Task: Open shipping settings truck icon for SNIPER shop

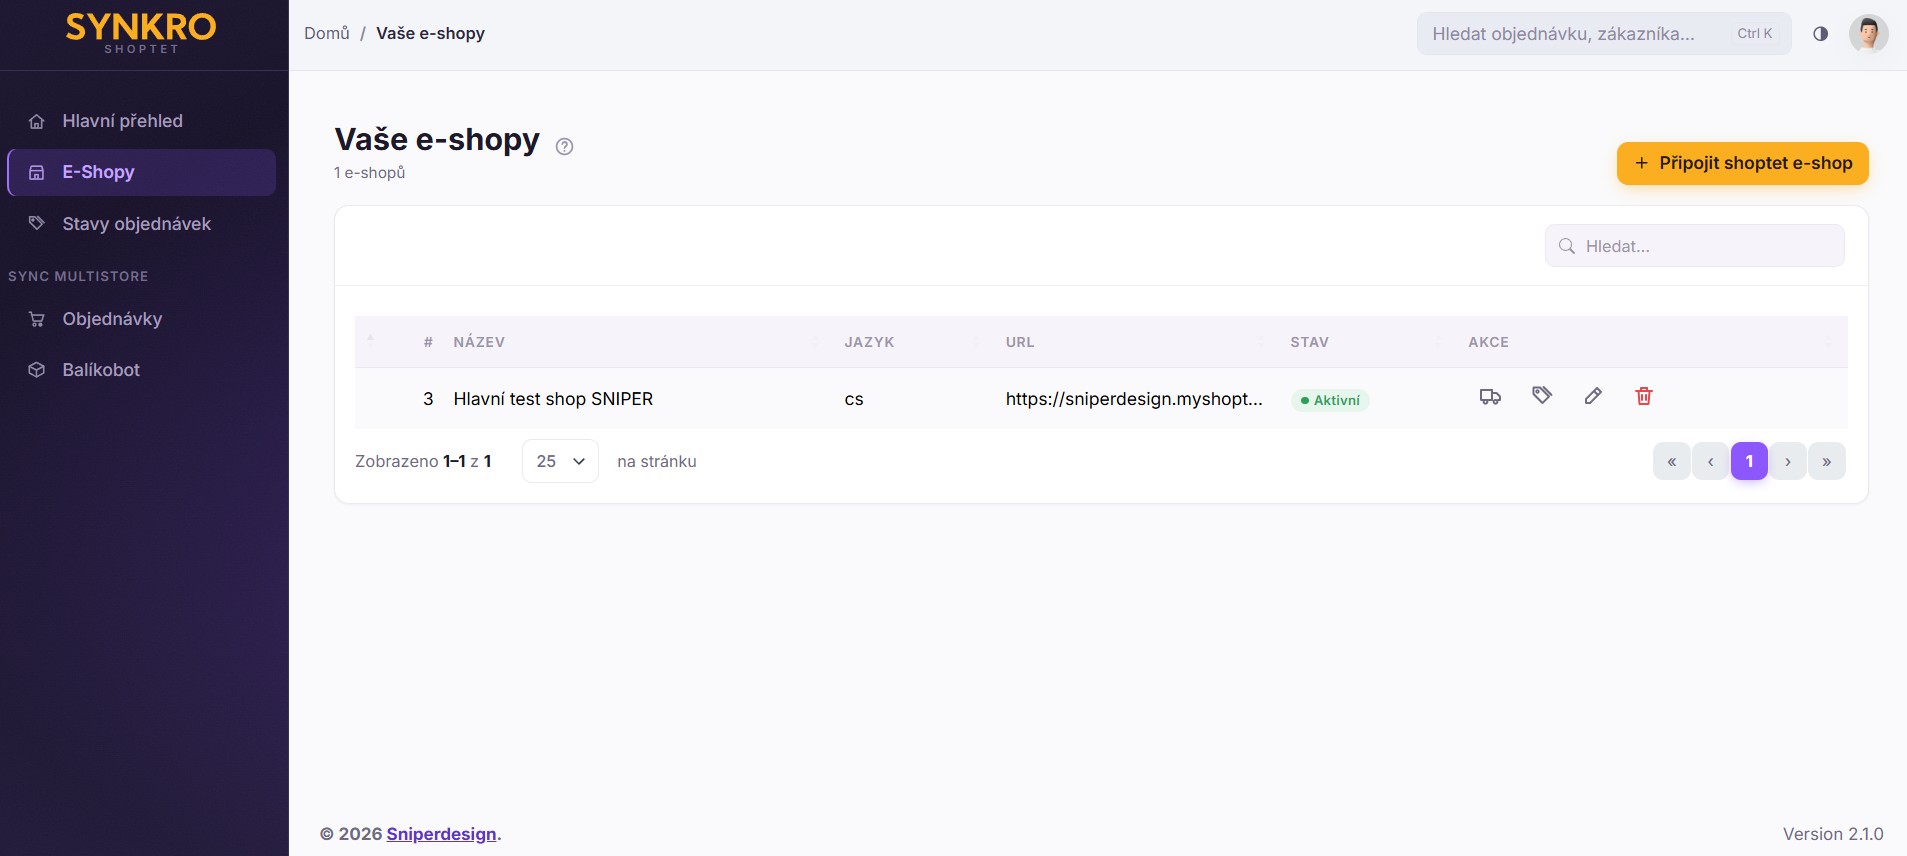Action: click(x=1490, y=397)
